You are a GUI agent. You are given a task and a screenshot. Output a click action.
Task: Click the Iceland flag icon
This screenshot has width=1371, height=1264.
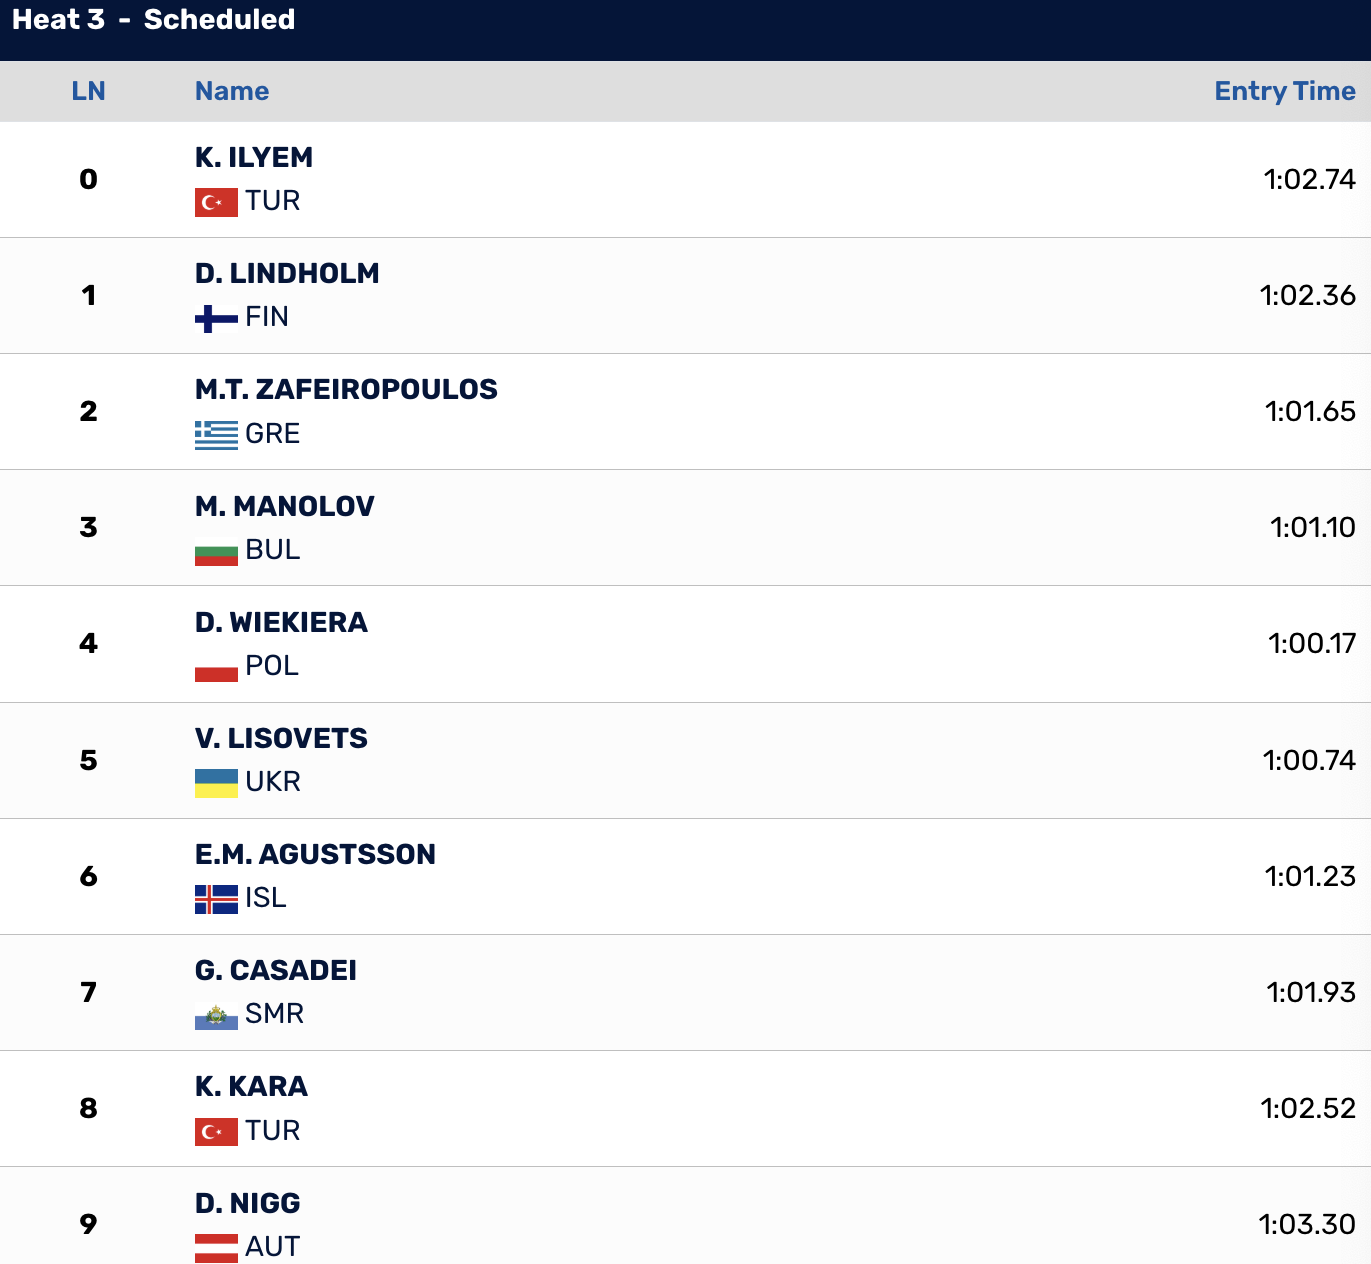tap(216, 899)
